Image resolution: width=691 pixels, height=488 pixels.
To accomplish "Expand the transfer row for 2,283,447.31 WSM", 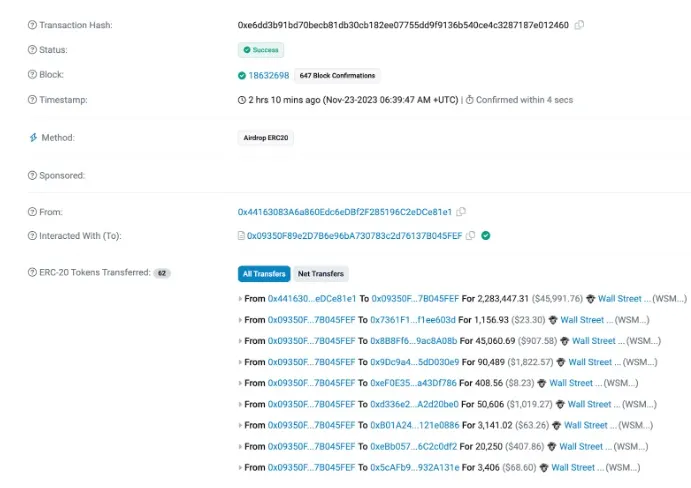I will click(240, 299).
